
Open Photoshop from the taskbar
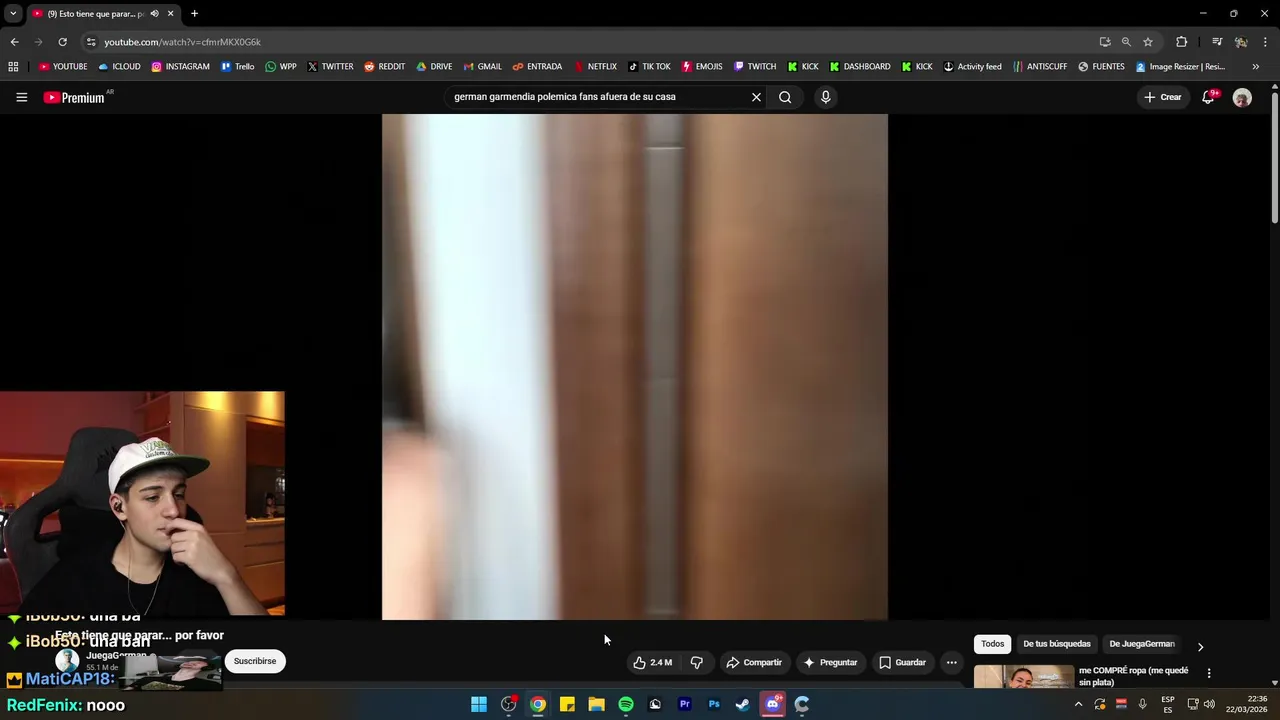tap(714, 704)
